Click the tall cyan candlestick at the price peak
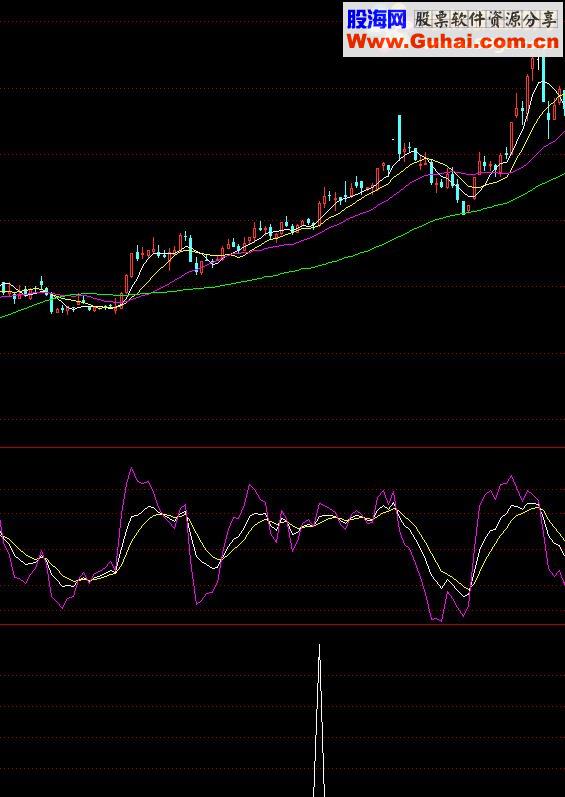The height and width of the screenshot is (797, 565). click(x=543, y=79)
